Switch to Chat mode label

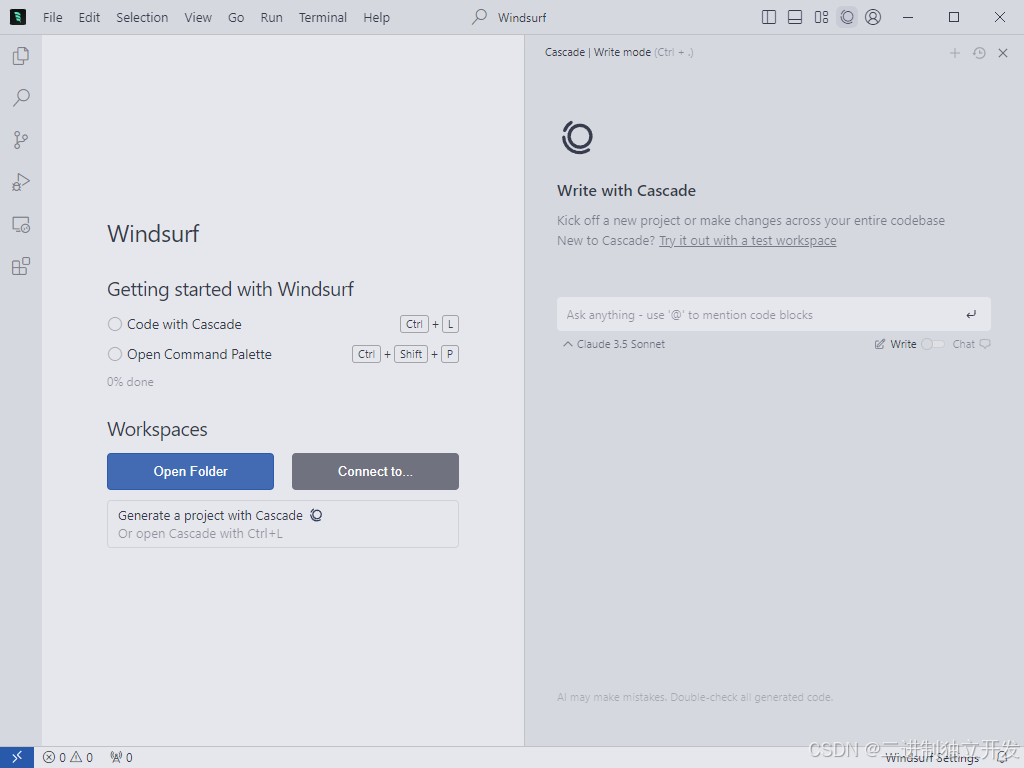pos(963,344)
